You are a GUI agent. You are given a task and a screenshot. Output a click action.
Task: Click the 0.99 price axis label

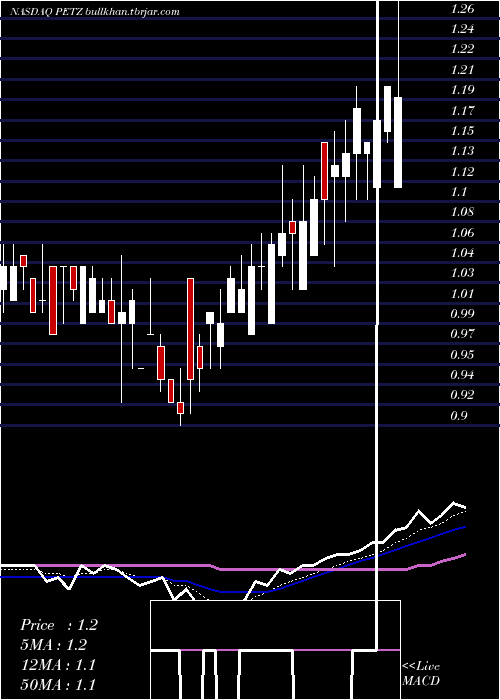[462, 313]
